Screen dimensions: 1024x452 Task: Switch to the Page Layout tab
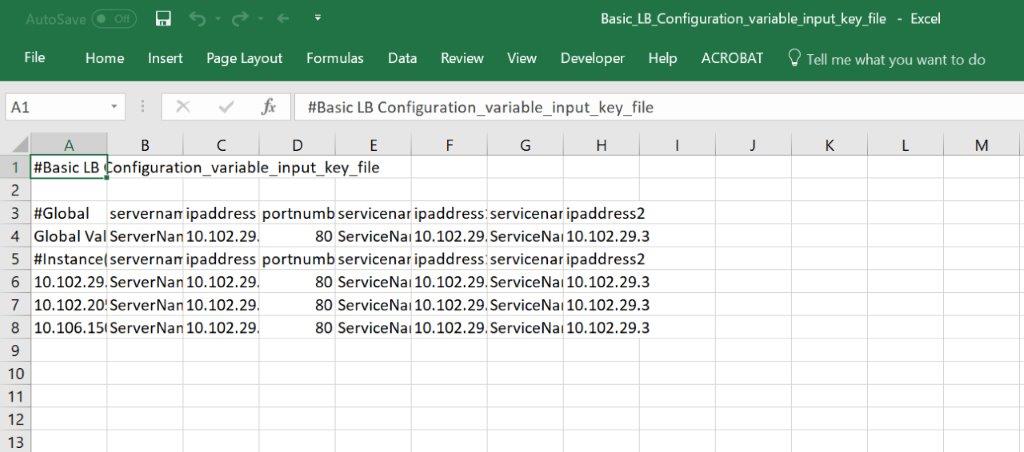pos(244,58)
